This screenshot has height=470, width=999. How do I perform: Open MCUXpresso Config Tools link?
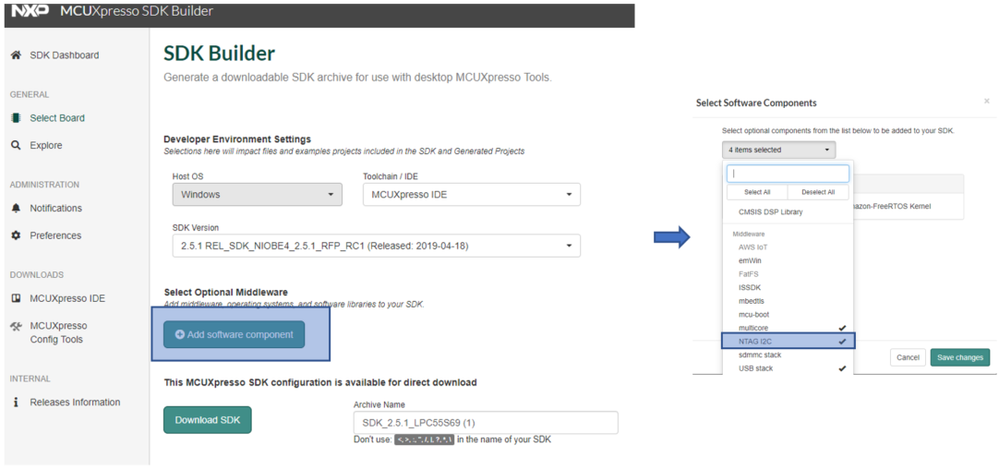point(59,332)
